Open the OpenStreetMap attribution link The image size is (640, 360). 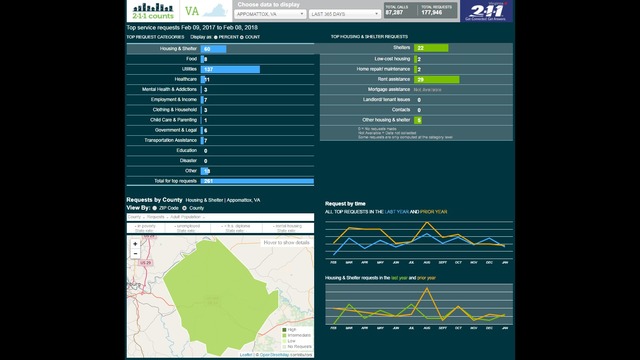pyautogui.click(x=274, y=355)
